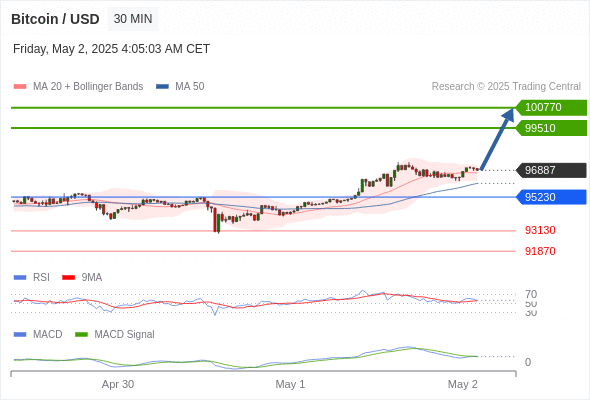
Task: Click the pink MA 20 legend swatch
Action: [20, 87]
